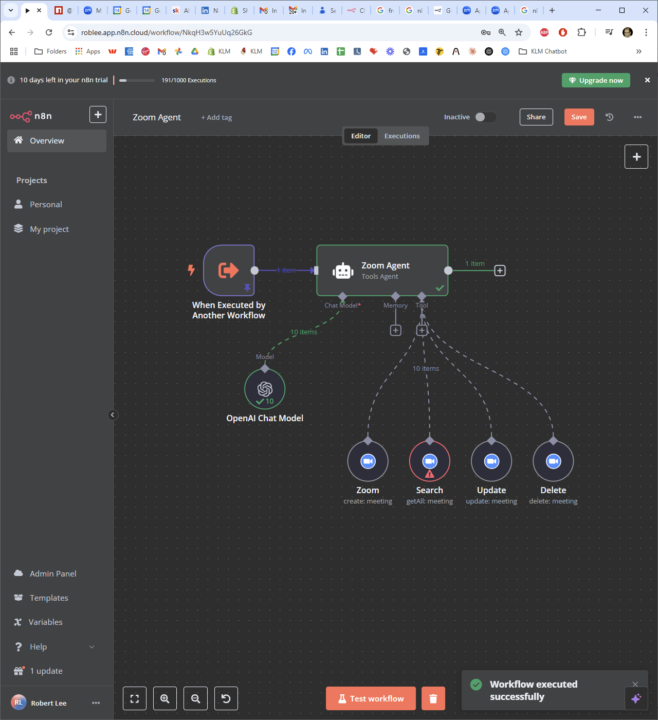Open the browser extensions menu
Viewport: 658px width, 720px height.
(582, 32)
